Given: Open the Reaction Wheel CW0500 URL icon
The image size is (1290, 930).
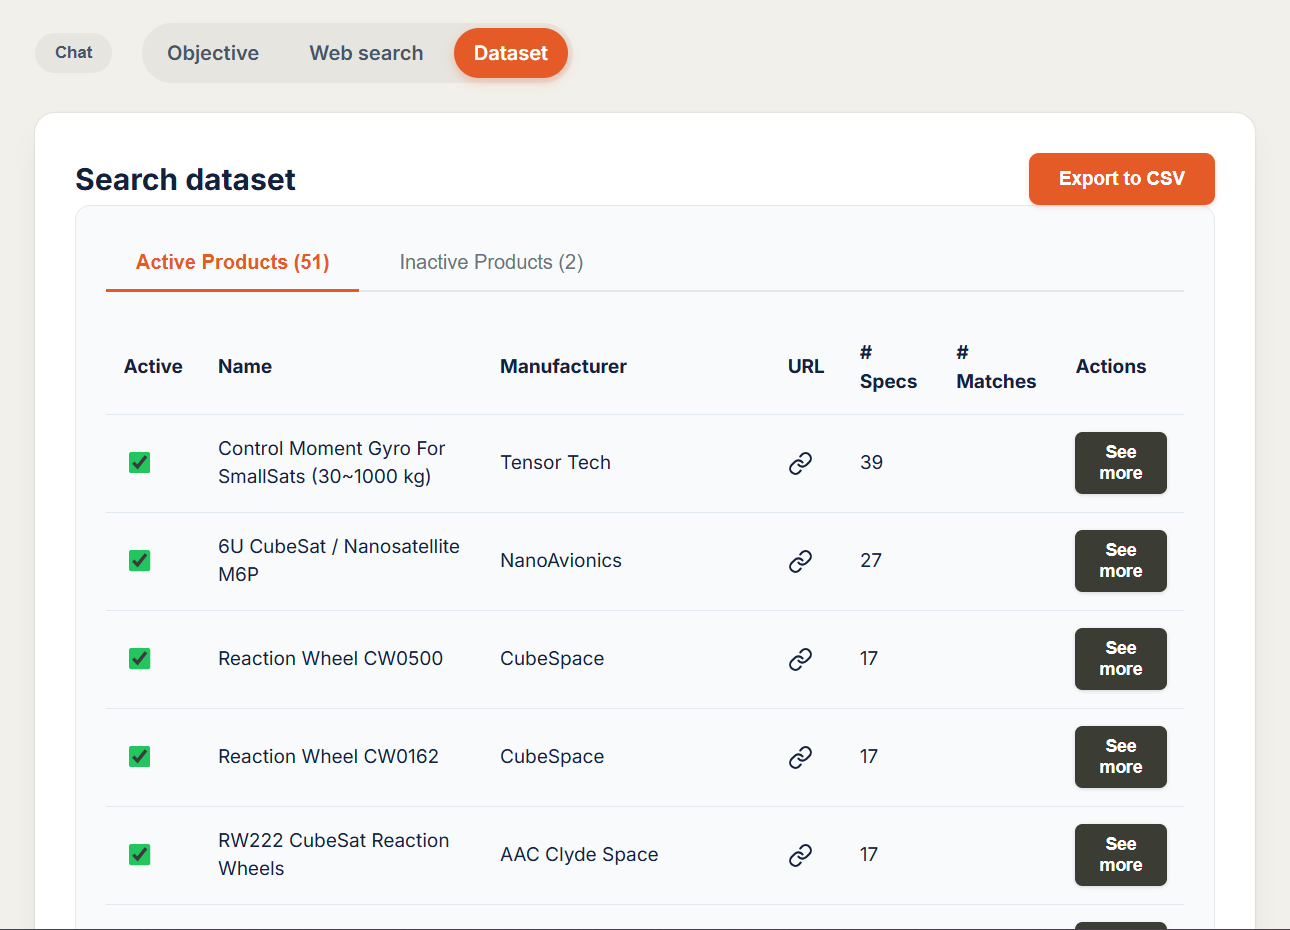Looking at the screenshot, I should [x=800, y=659].
